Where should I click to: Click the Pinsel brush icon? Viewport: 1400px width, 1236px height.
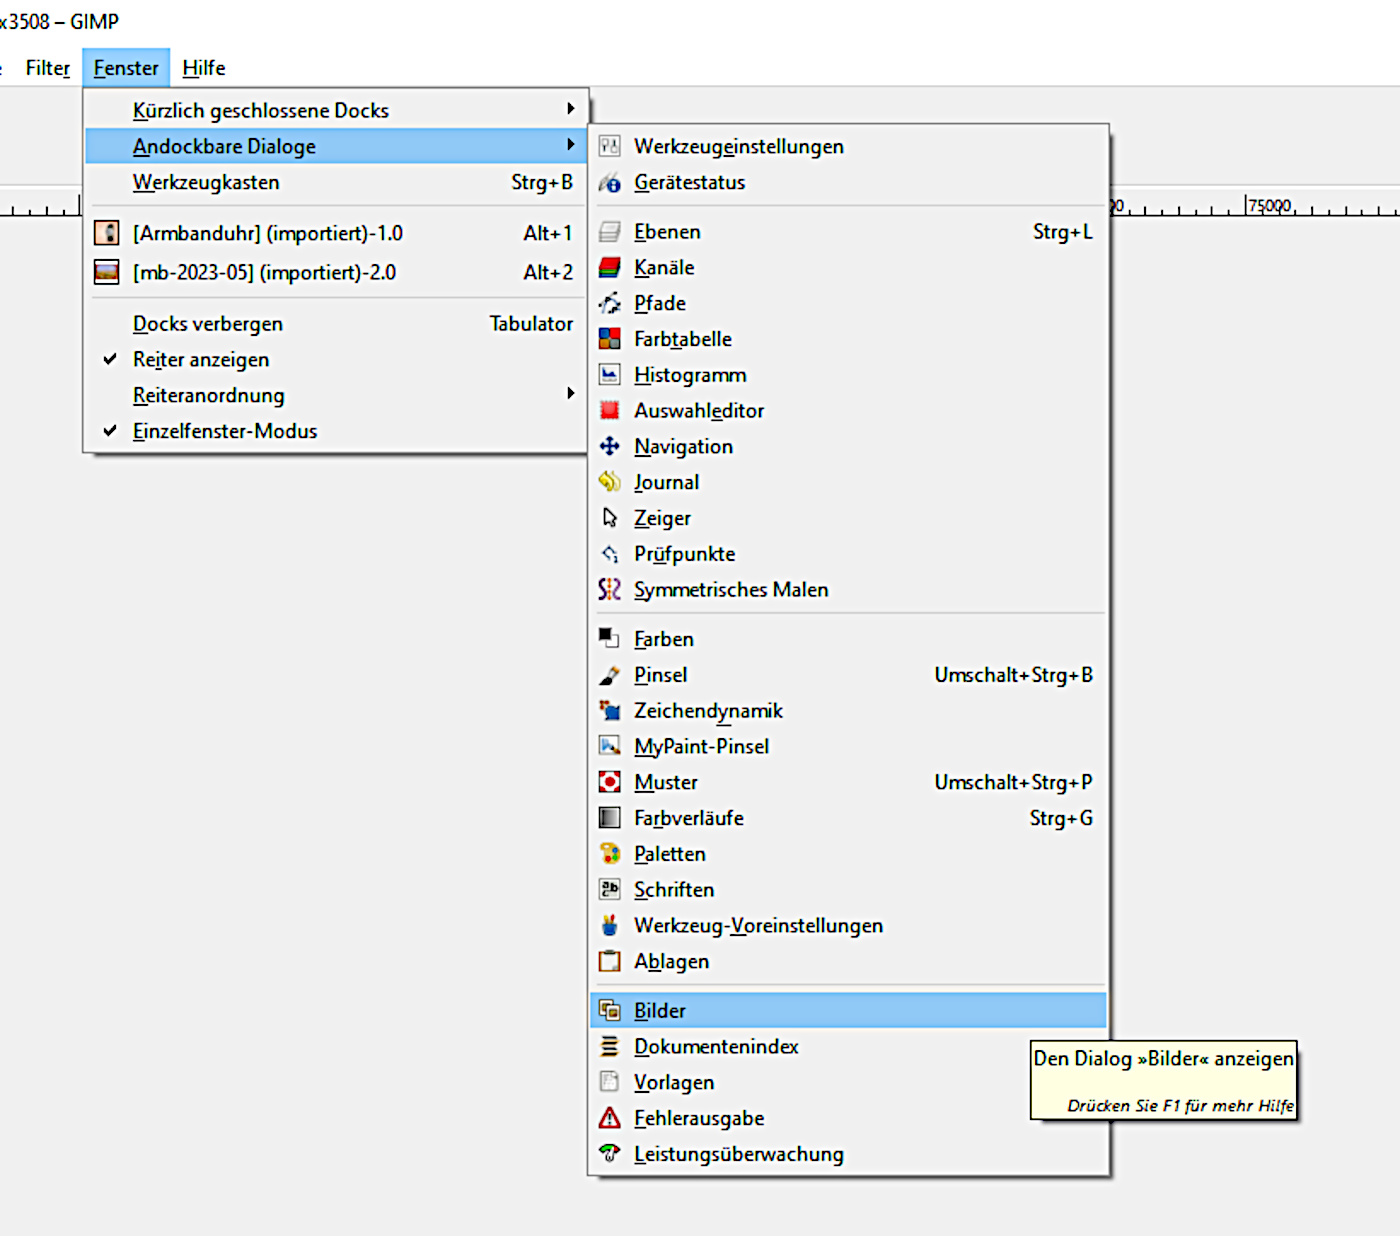point(609,675)
